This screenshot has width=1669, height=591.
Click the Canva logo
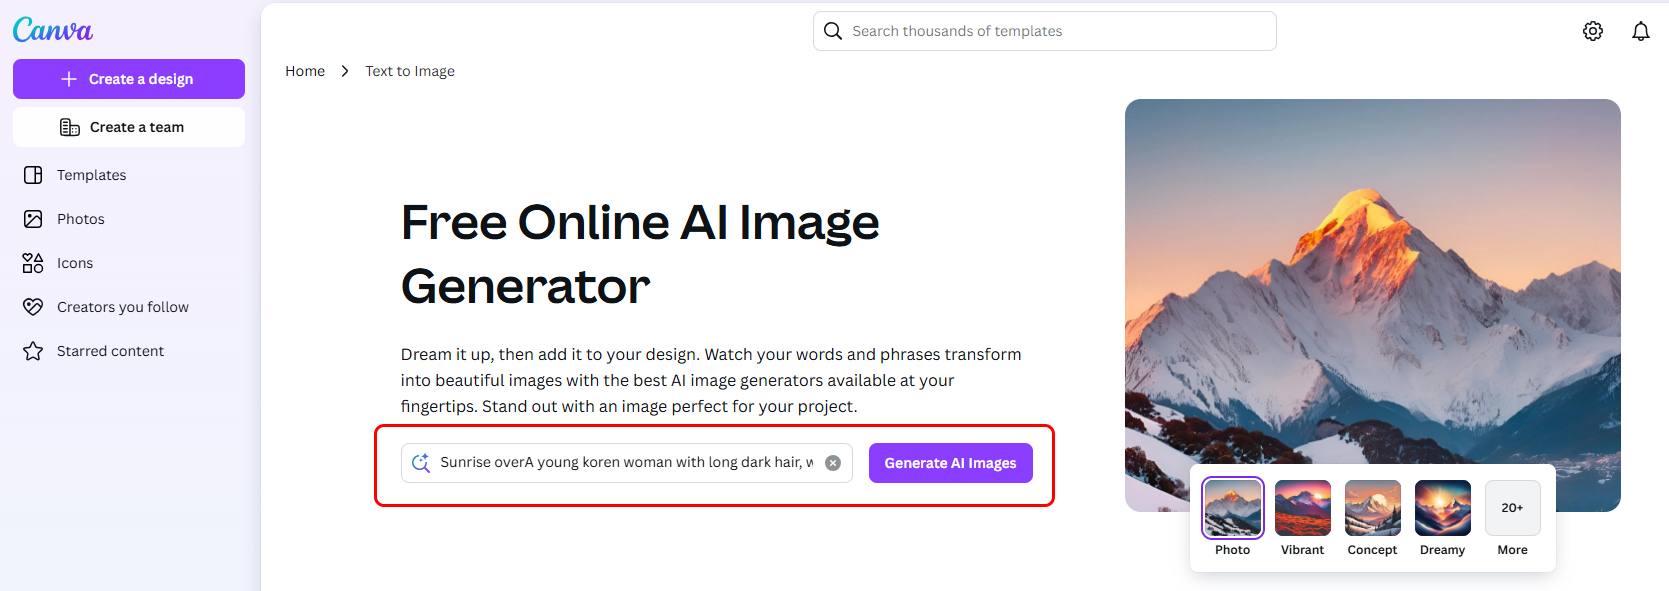click(x=53, y=30)
